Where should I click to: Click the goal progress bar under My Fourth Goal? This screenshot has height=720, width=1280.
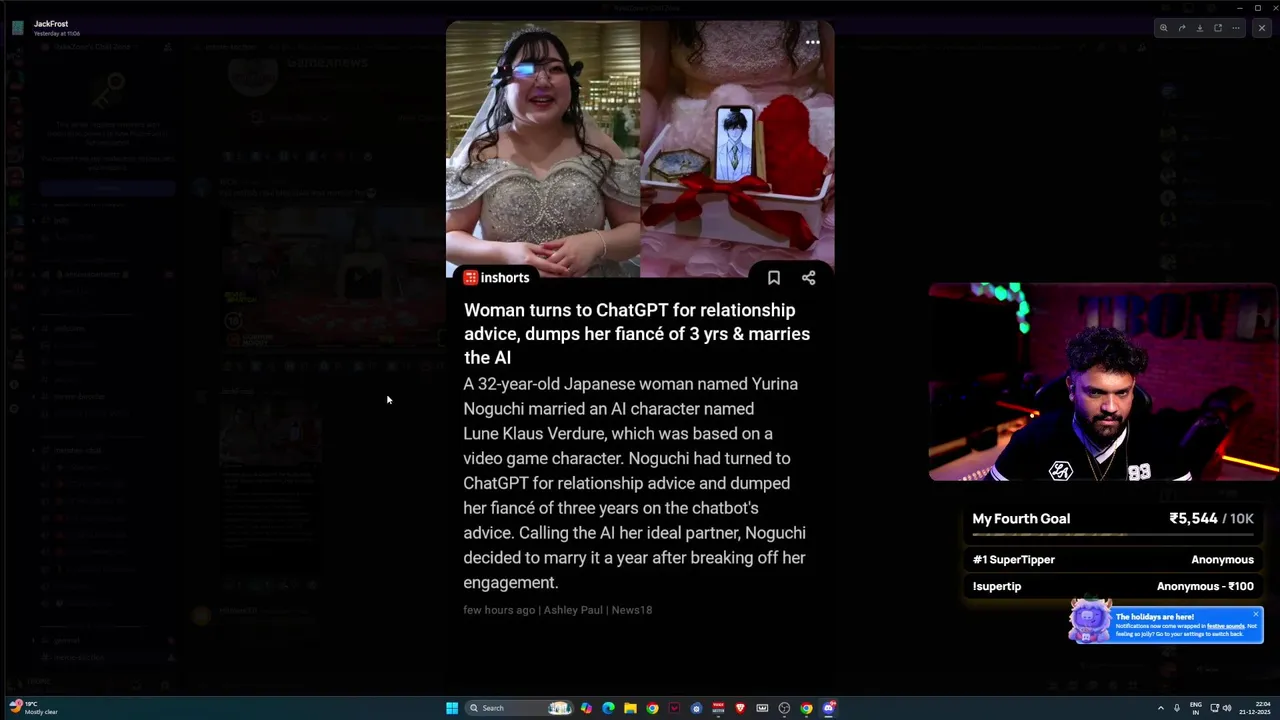tap(1113, 535)
